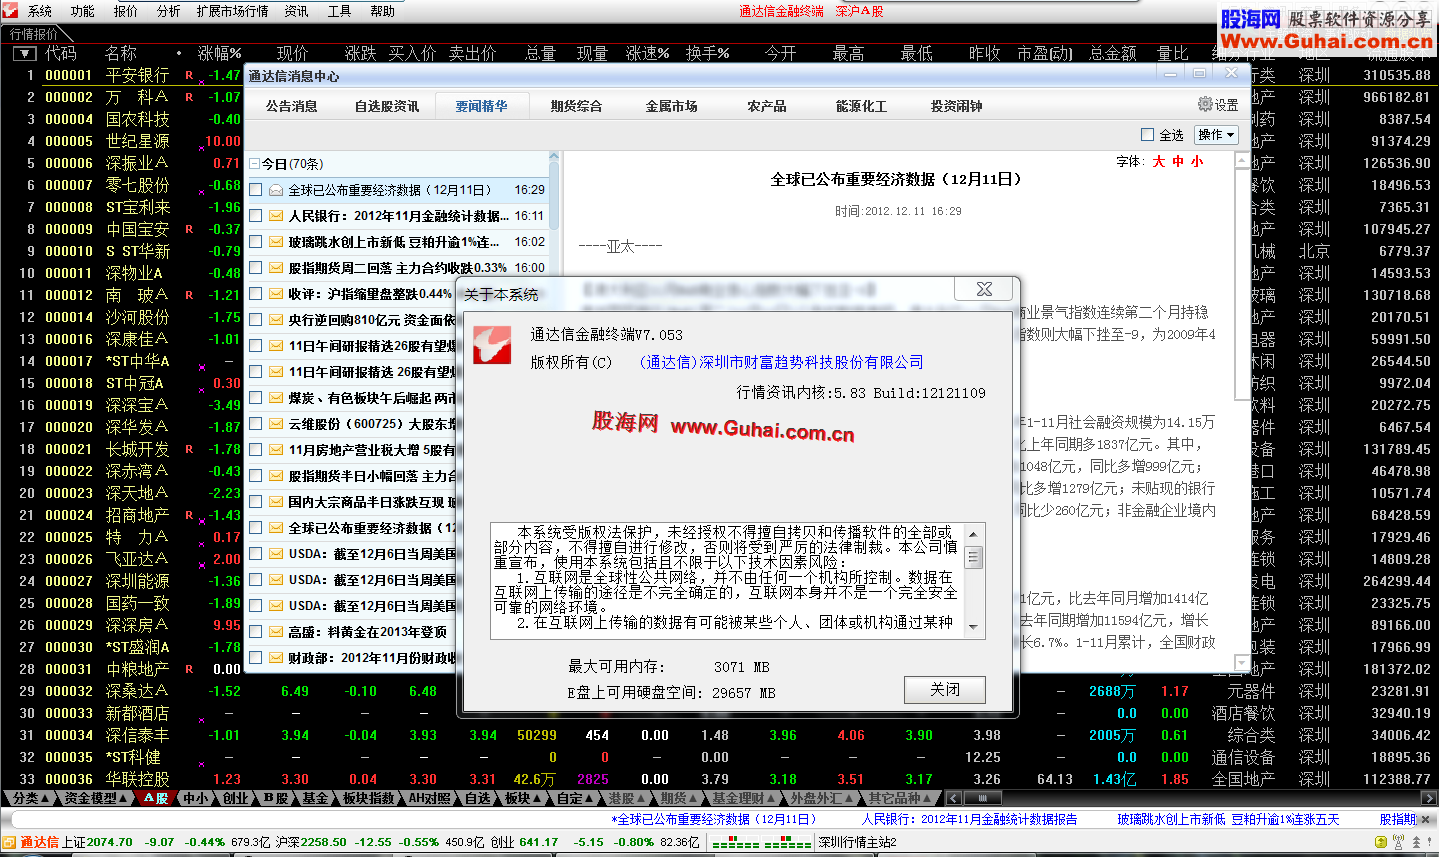Click the 通达信 icon in the bottom status bar
This screenshot has height=857, width=1439.
click(9, 842)
